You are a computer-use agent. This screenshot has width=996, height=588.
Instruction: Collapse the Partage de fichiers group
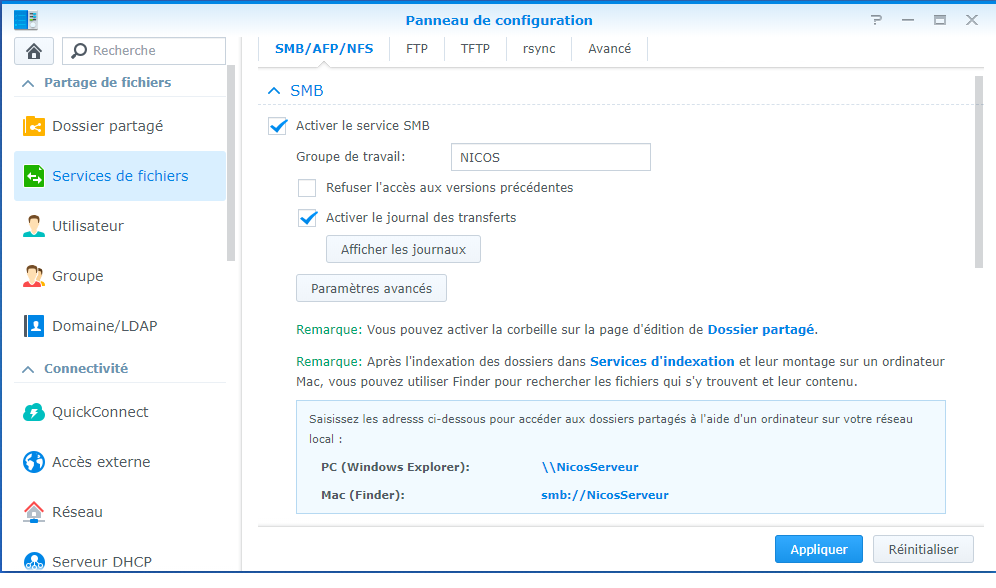[x=26, y=83]
